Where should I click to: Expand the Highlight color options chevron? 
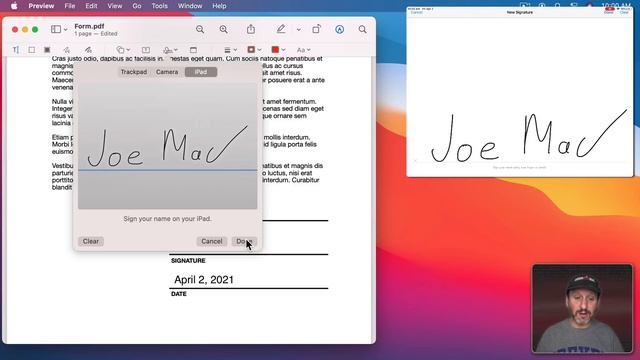pyautogui.click(x=298, y=29)
